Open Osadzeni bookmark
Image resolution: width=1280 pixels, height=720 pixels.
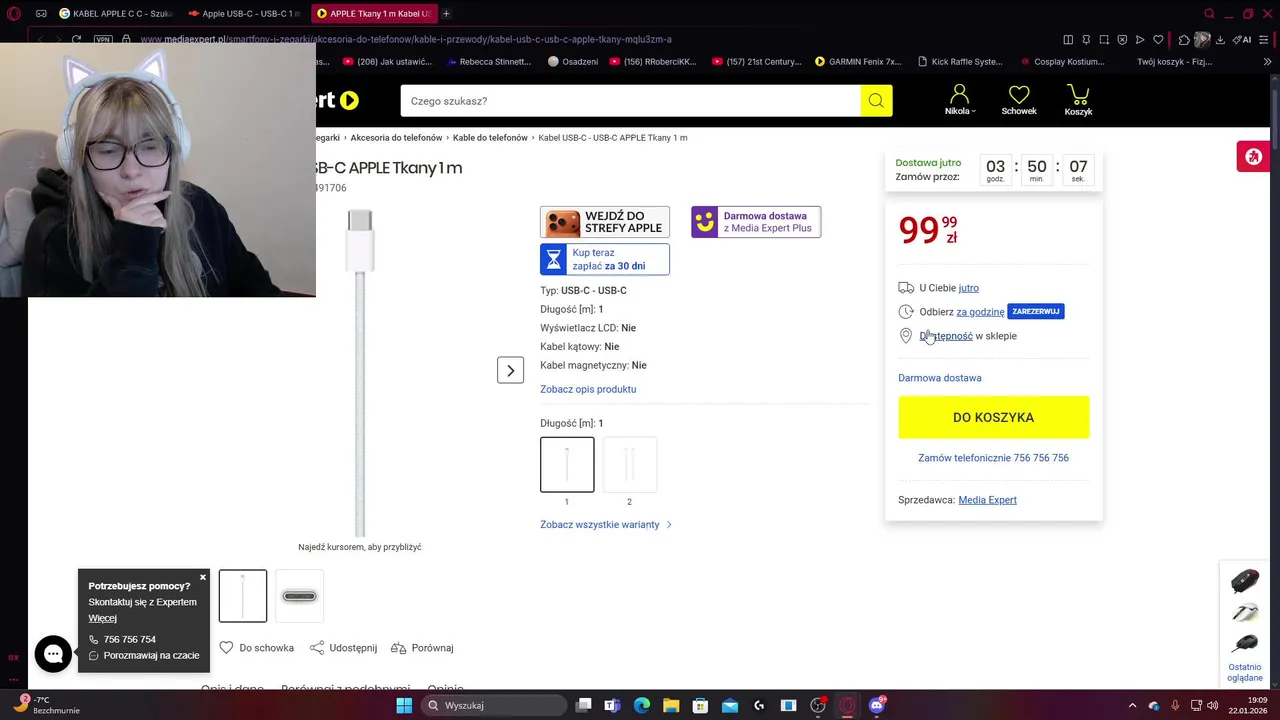573,61
